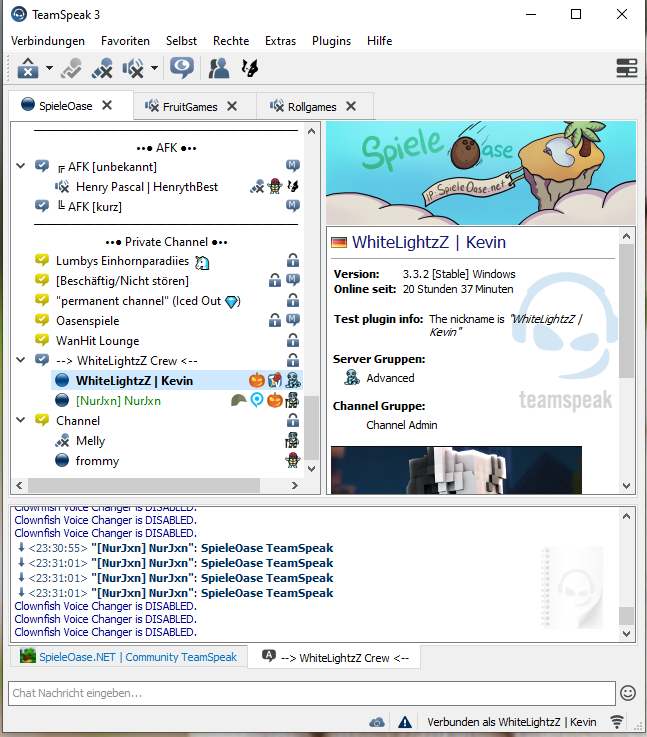Select user [NurJxn] NurJxn

(118, 401)
